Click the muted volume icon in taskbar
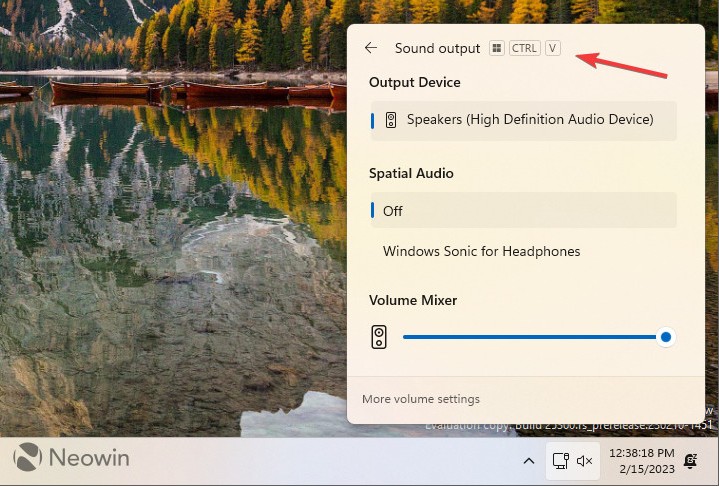This screenshot has width=719, height=486. coord(585,461)
